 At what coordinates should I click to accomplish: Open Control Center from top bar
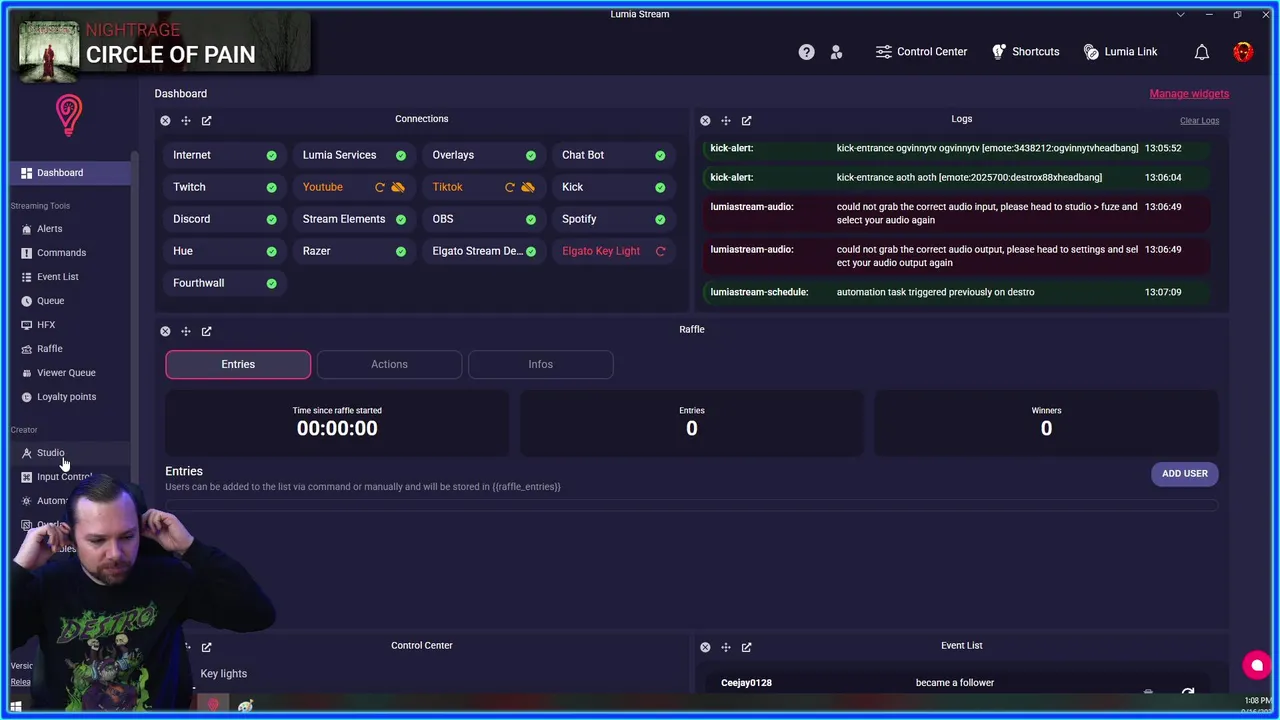921,52
